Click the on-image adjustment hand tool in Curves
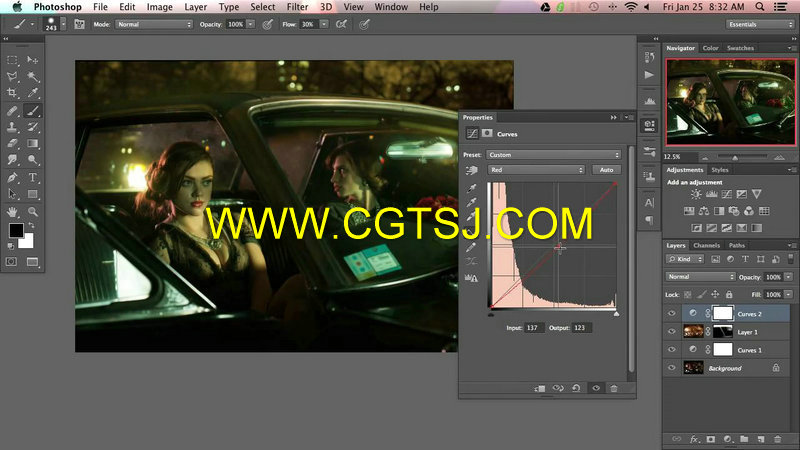This screenshot has width=800, height=450. (x=472, y=170)
